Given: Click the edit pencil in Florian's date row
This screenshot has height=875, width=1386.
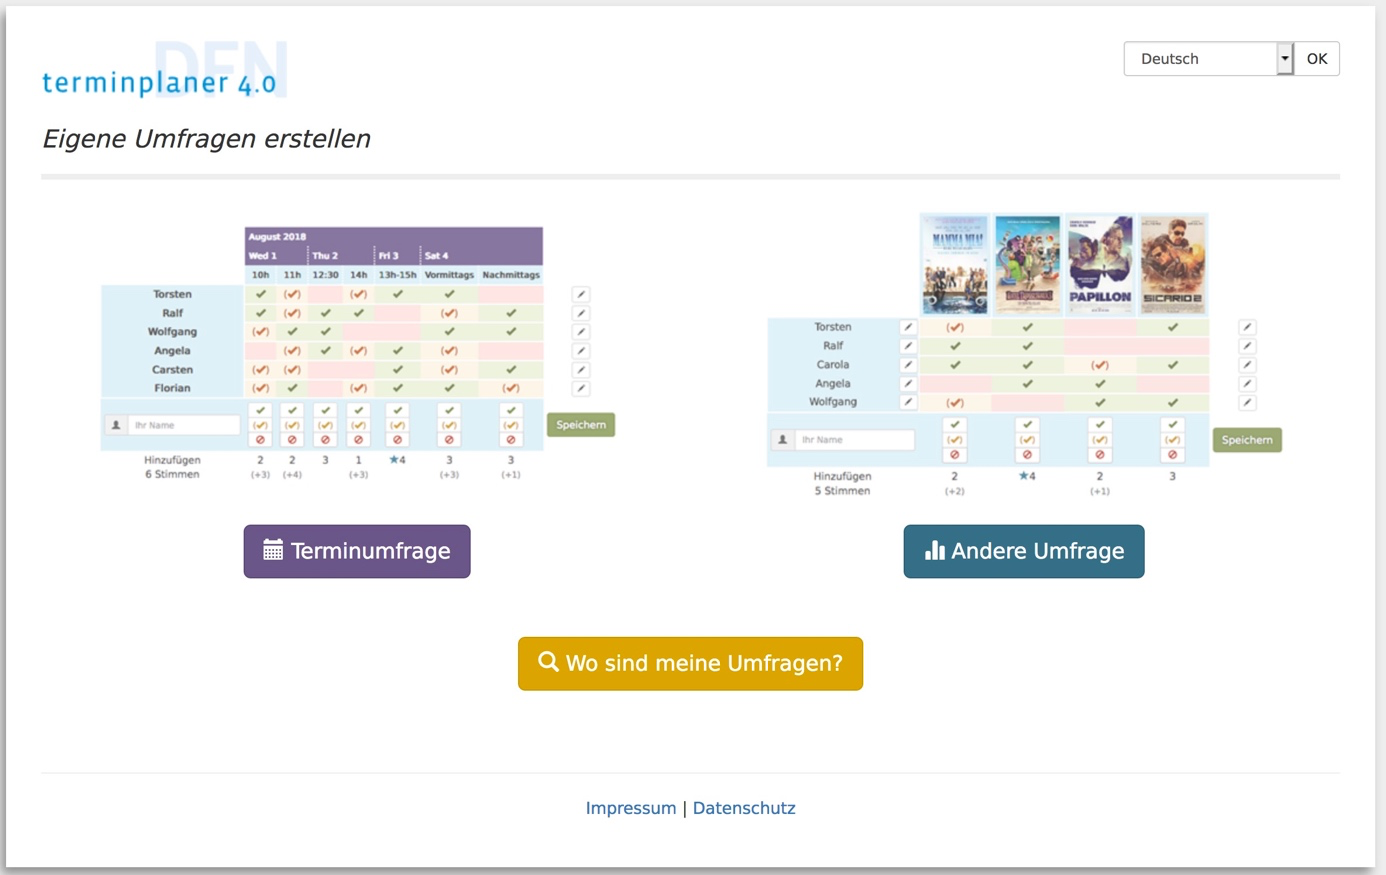Looking at the screenshot, I should (x=581, y=388).
